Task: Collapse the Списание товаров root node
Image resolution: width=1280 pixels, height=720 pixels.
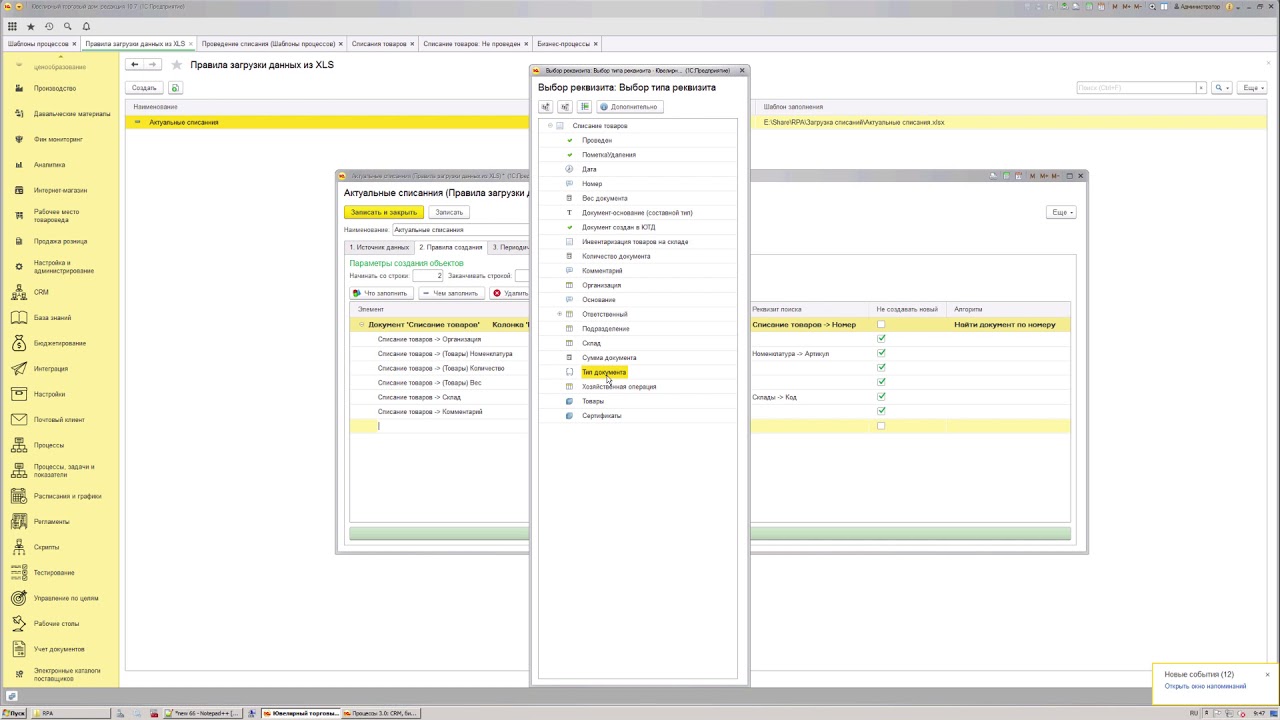Action: coord(550,126)
